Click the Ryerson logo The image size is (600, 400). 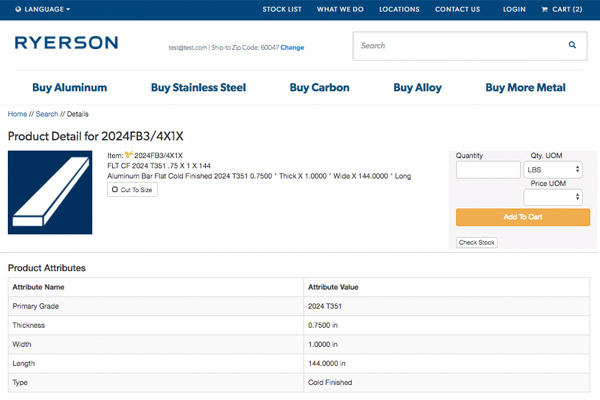(67, 42)
